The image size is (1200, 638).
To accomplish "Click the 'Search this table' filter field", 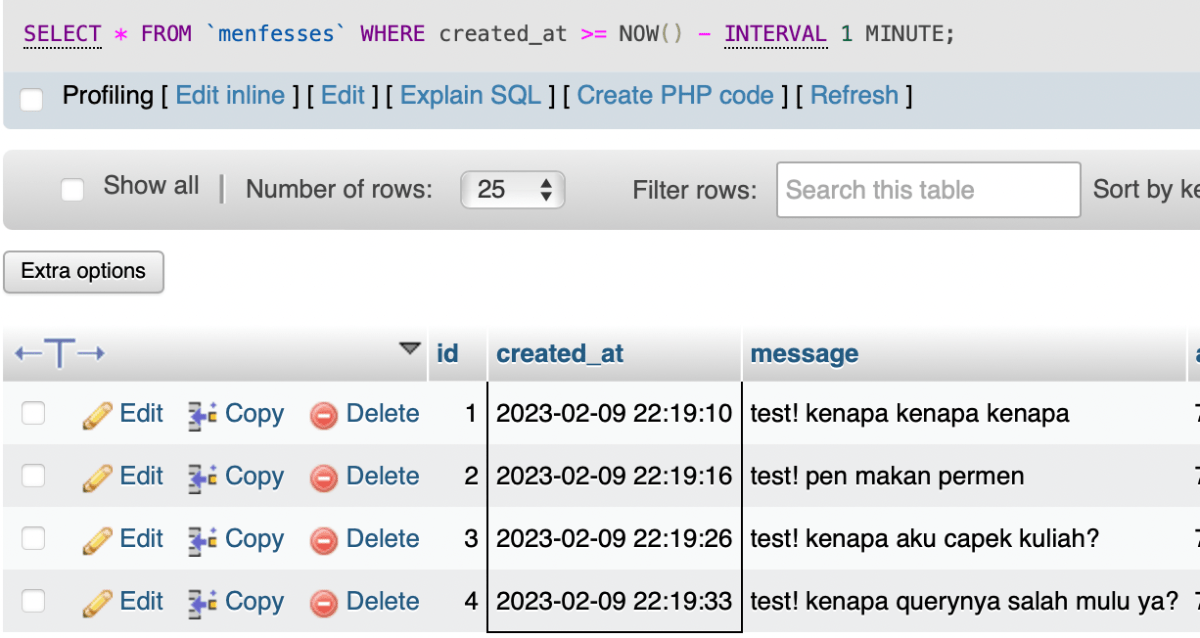I will tap(927, 189).
